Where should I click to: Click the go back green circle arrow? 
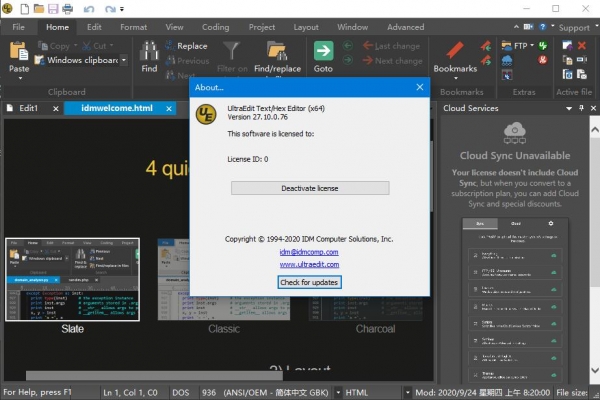(347, 46)
